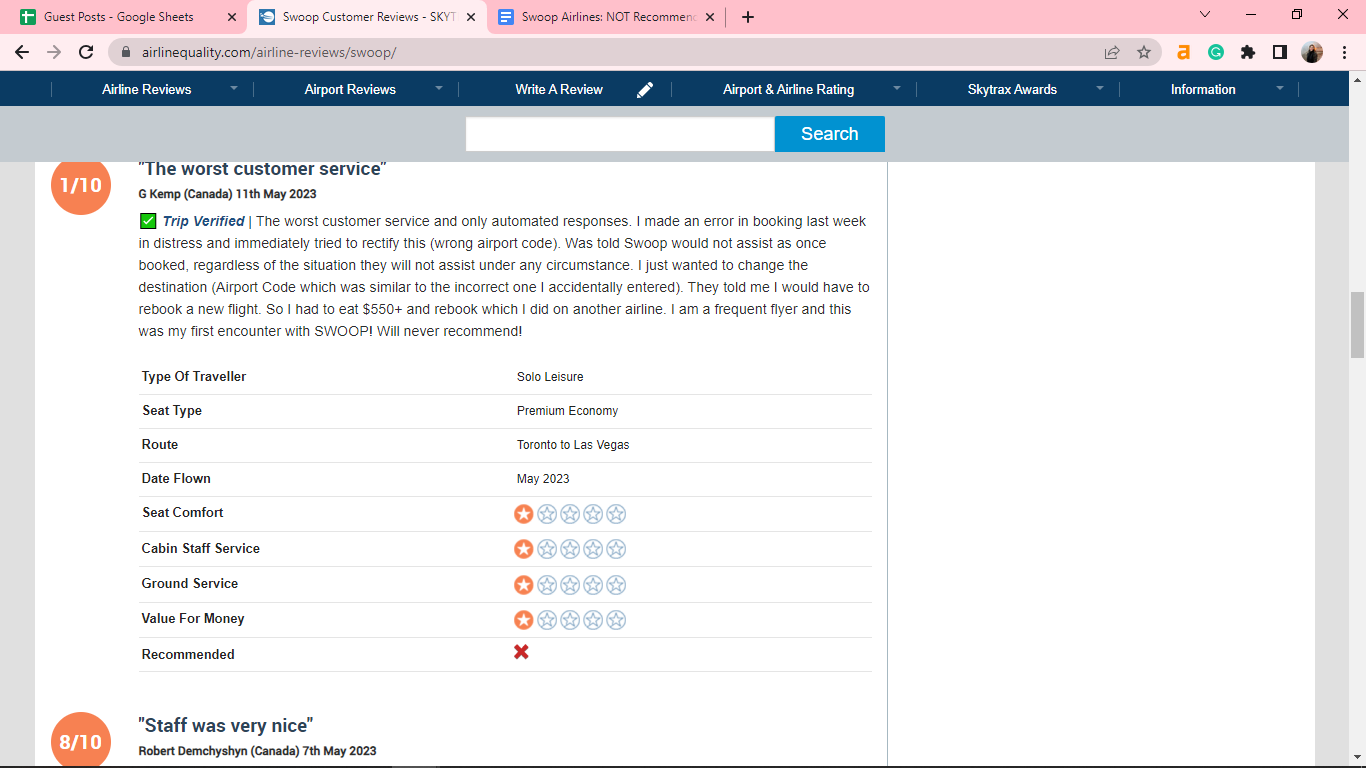This screenshot has width=1366, height=768.
Task: Share this page via share icon
Action: pyautogui.click(x=1112, y=52)
